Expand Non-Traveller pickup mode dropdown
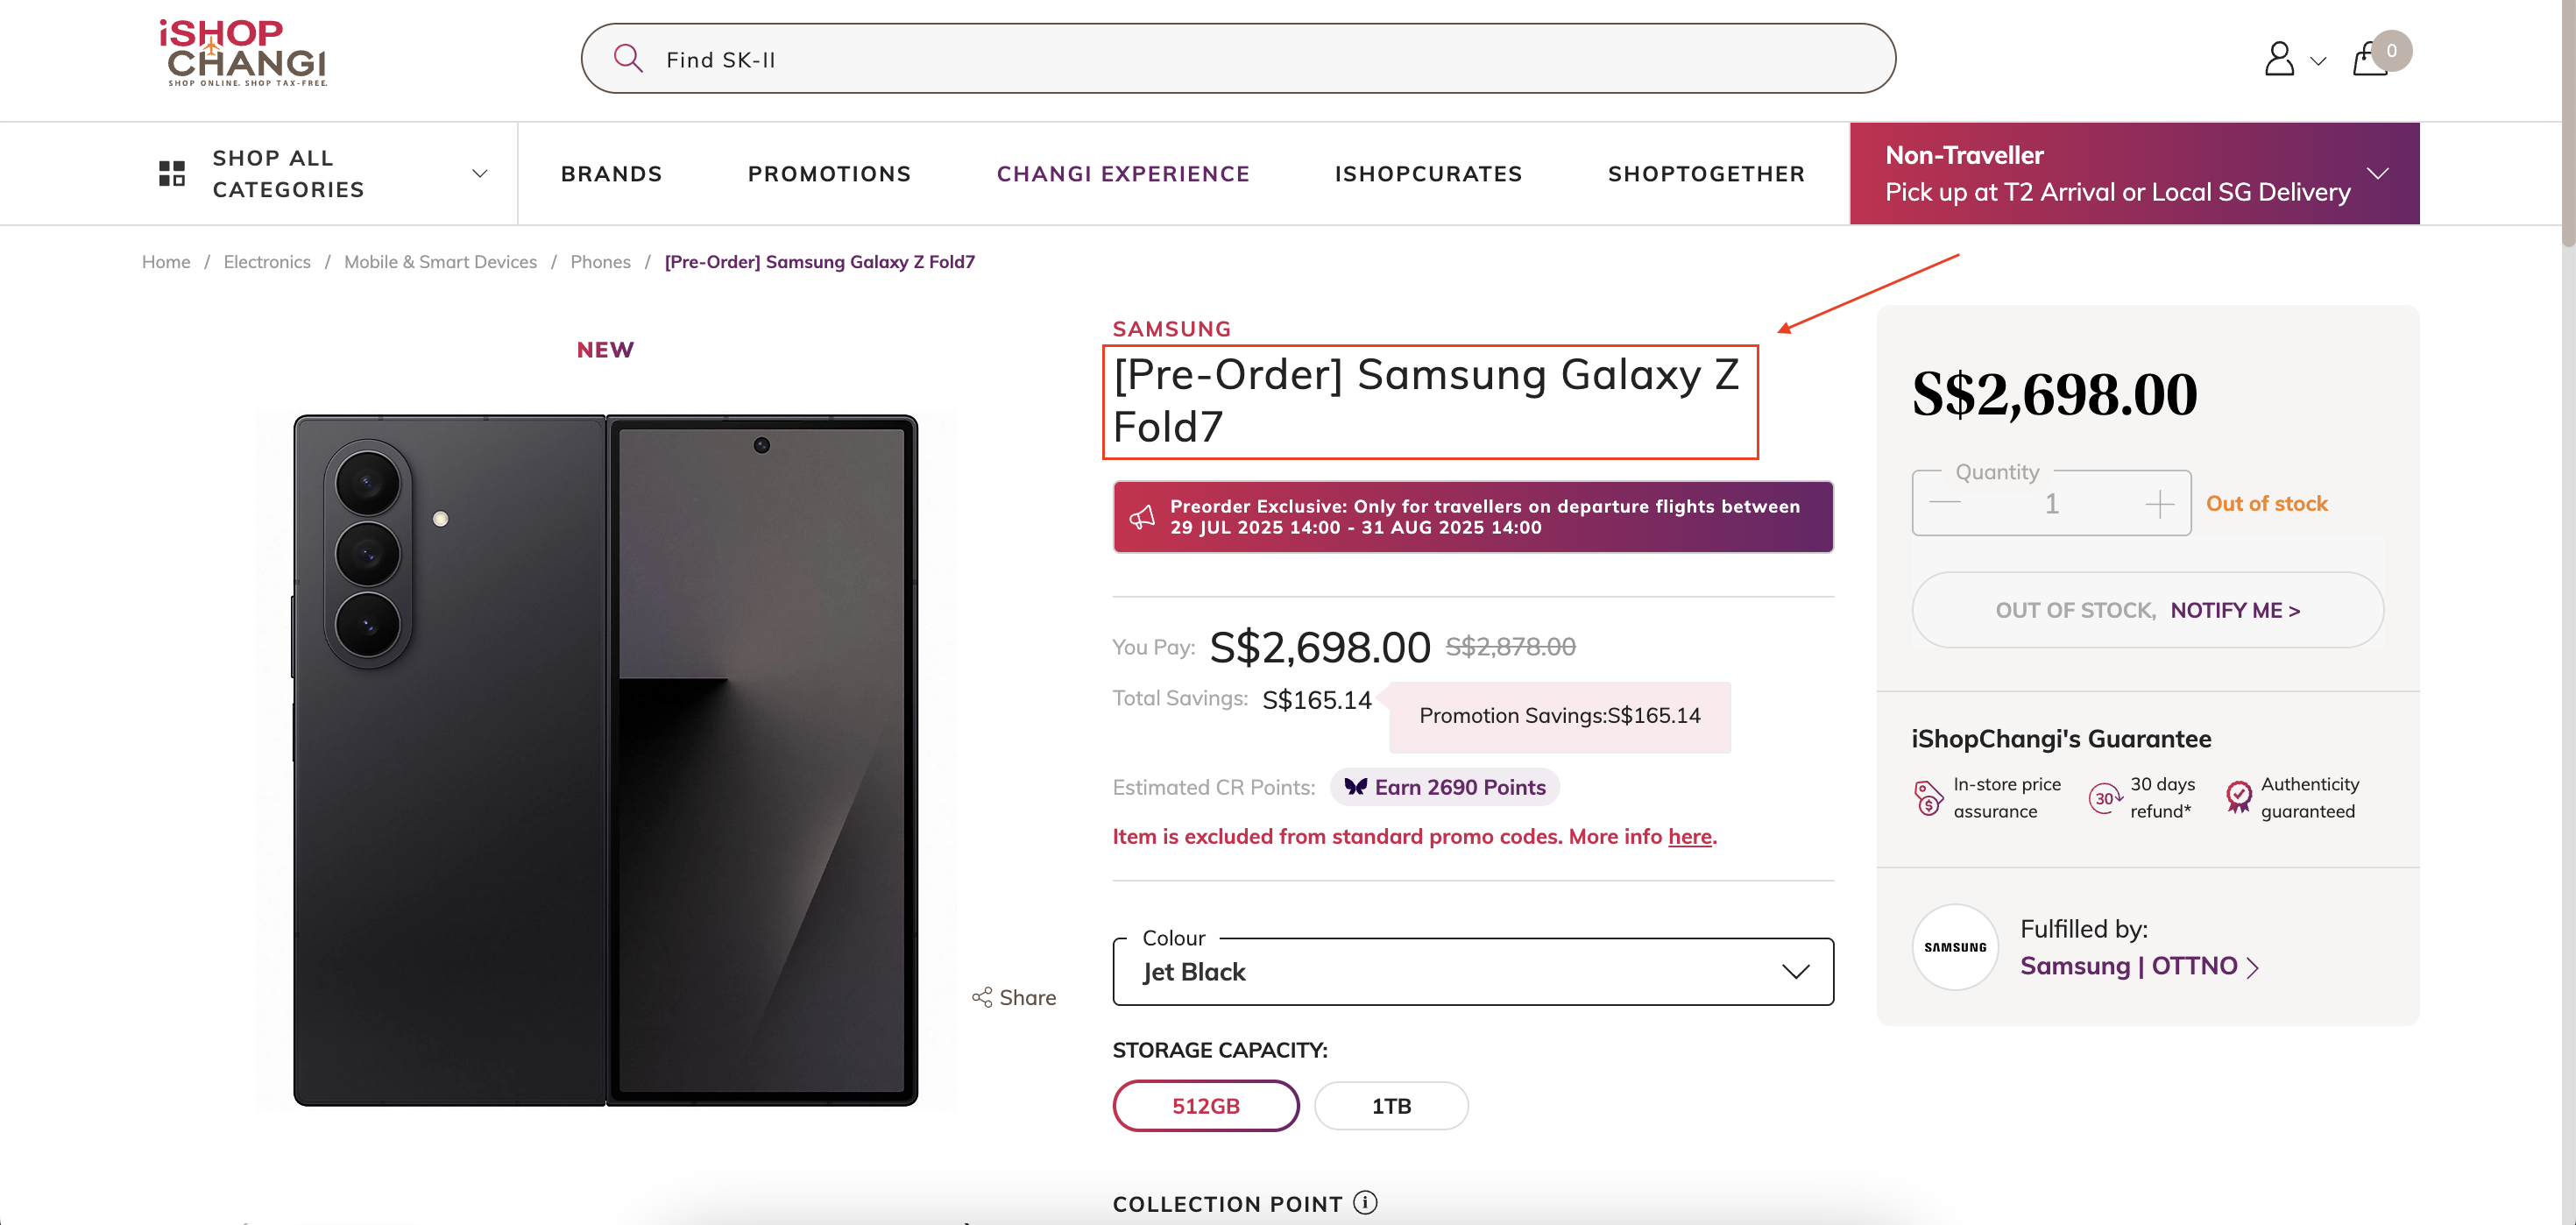Image resolution: width=2576 pixels, height=1225 pixels. click(x=2377, y=174)
